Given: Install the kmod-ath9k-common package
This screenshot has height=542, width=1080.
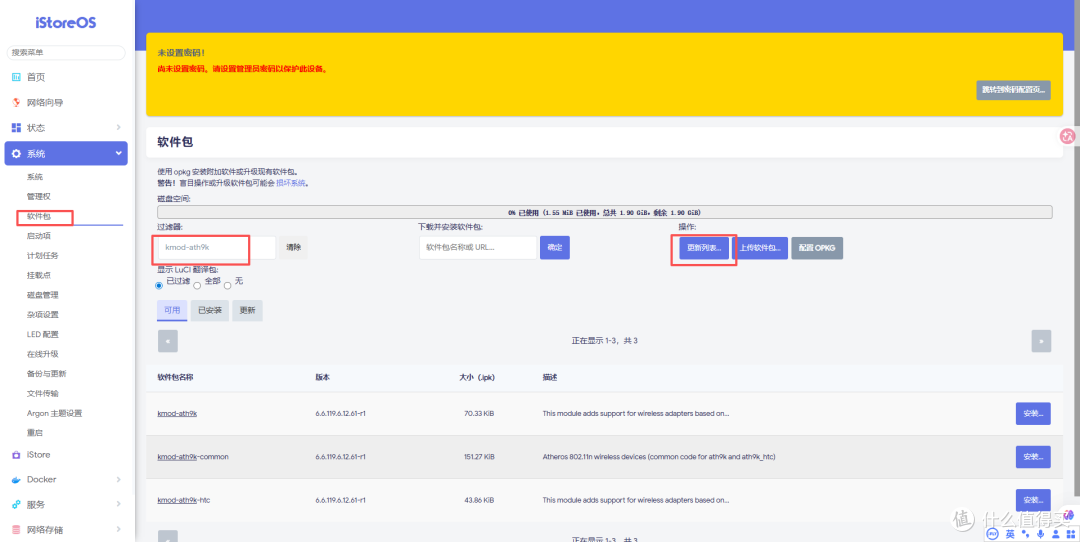Looking at the screenshot, I should (x=1033, y=457).
